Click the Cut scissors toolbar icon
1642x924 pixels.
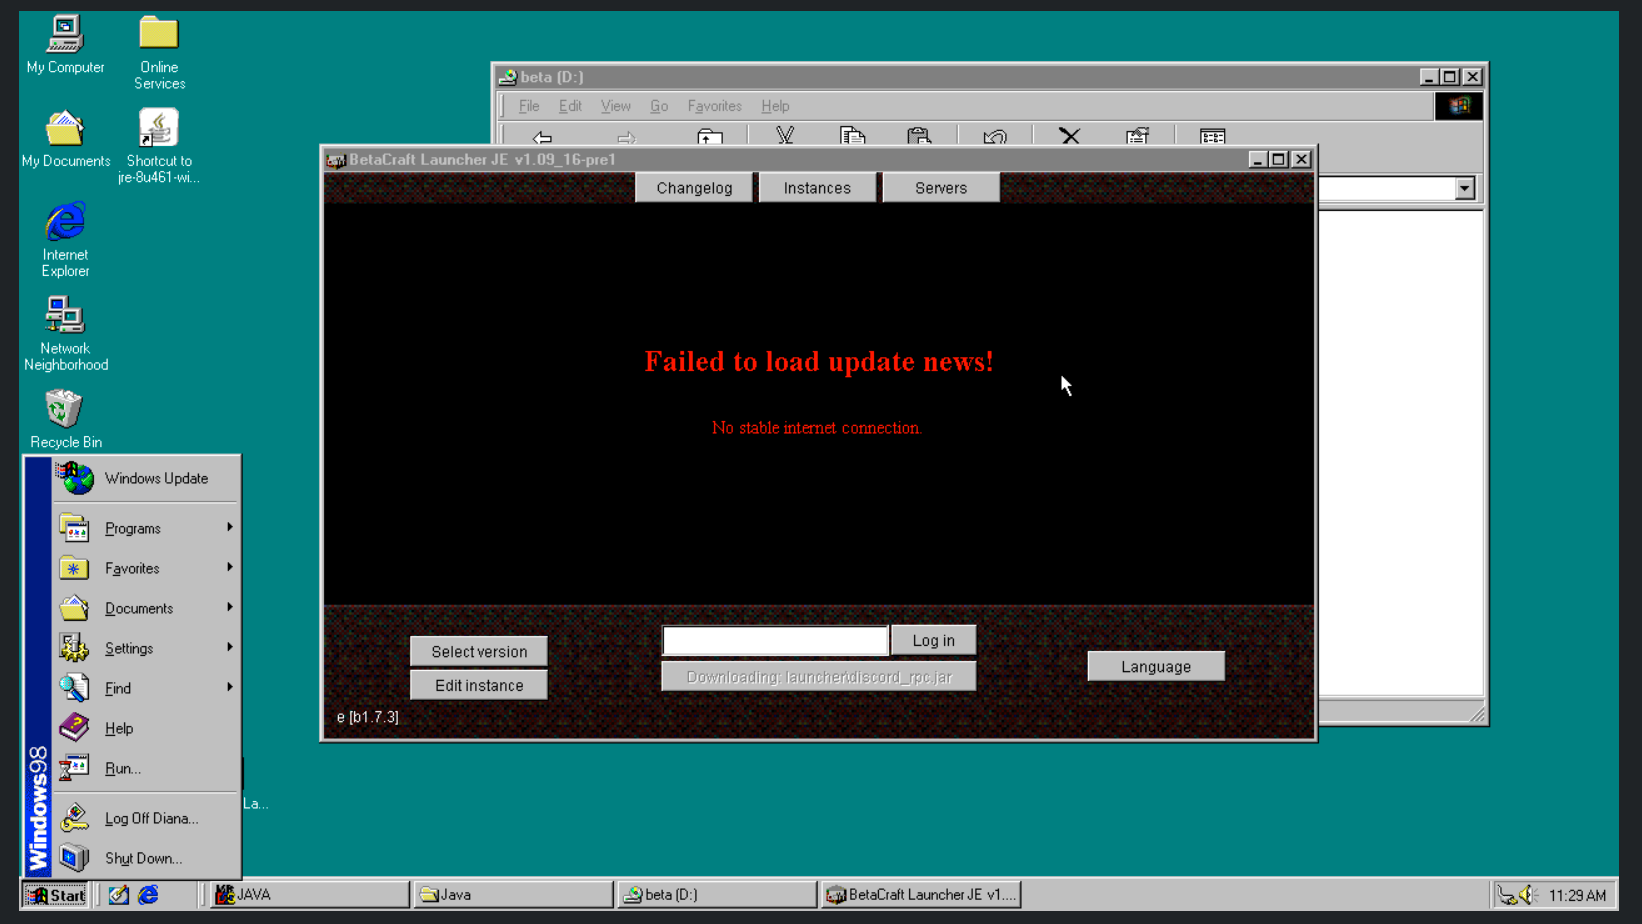785,136
